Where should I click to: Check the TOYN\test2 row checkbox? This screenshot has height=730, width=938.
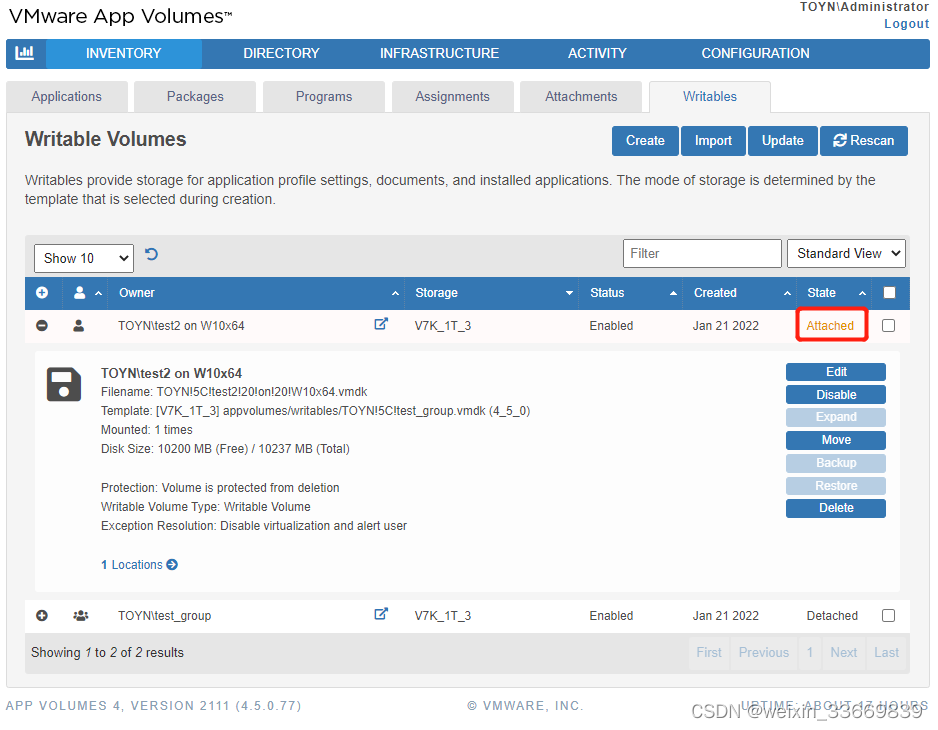pos(889,326)
